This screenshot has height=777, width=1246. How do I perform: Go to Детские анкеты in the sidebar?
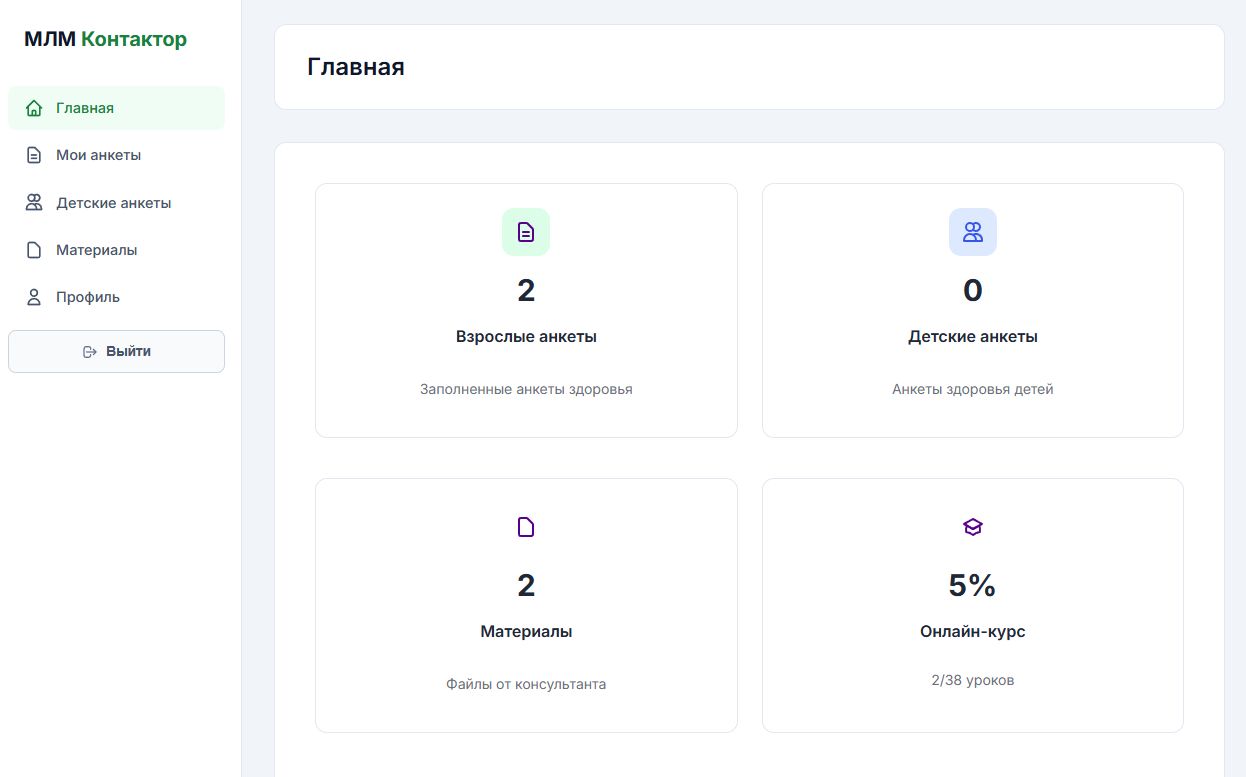116,203
